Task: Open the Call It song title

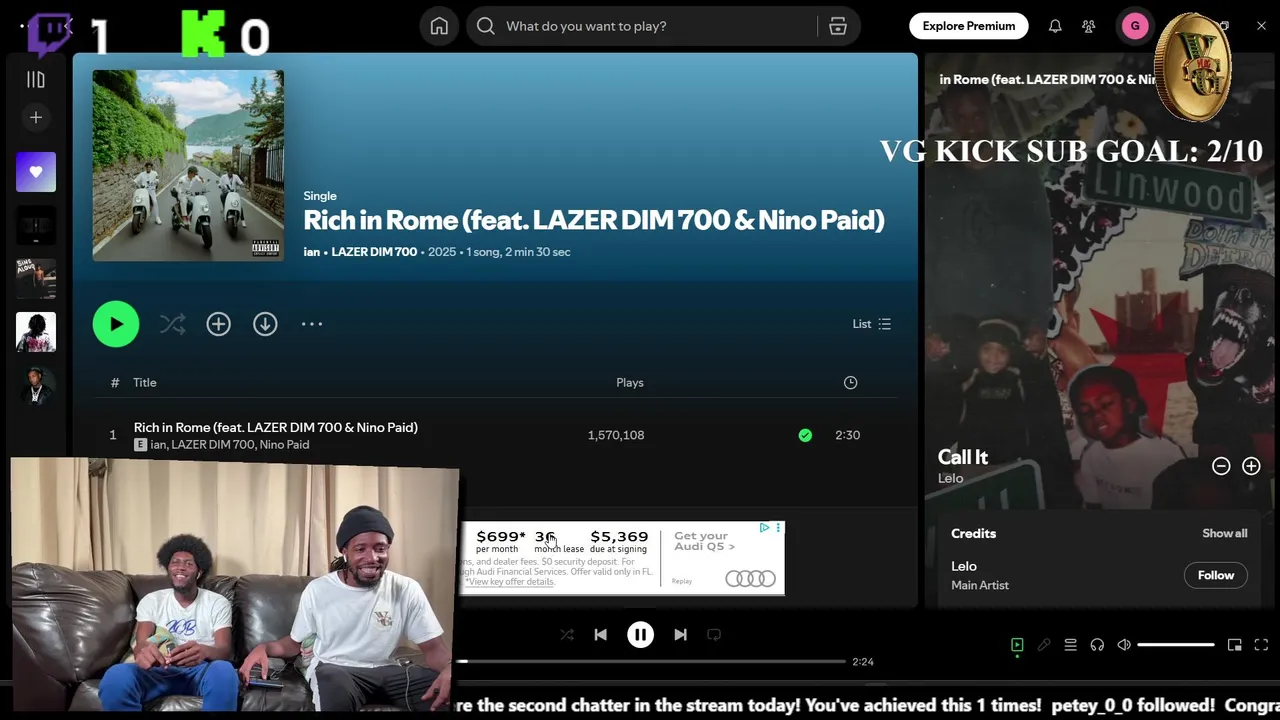Action: click(963, 457)
